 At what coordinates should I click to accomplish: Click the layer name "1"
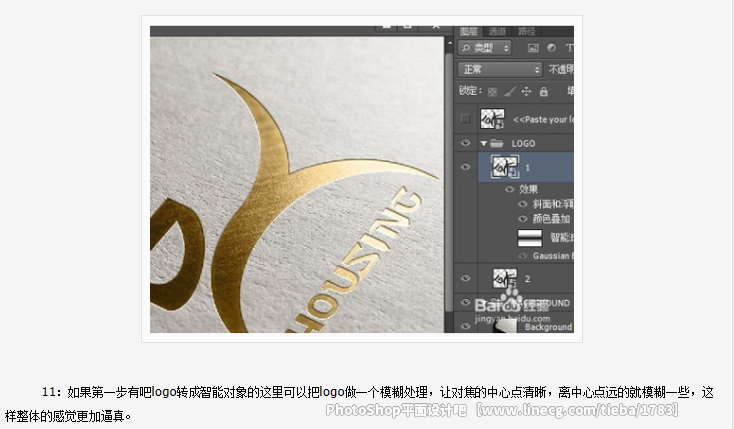tap(528, 168)
